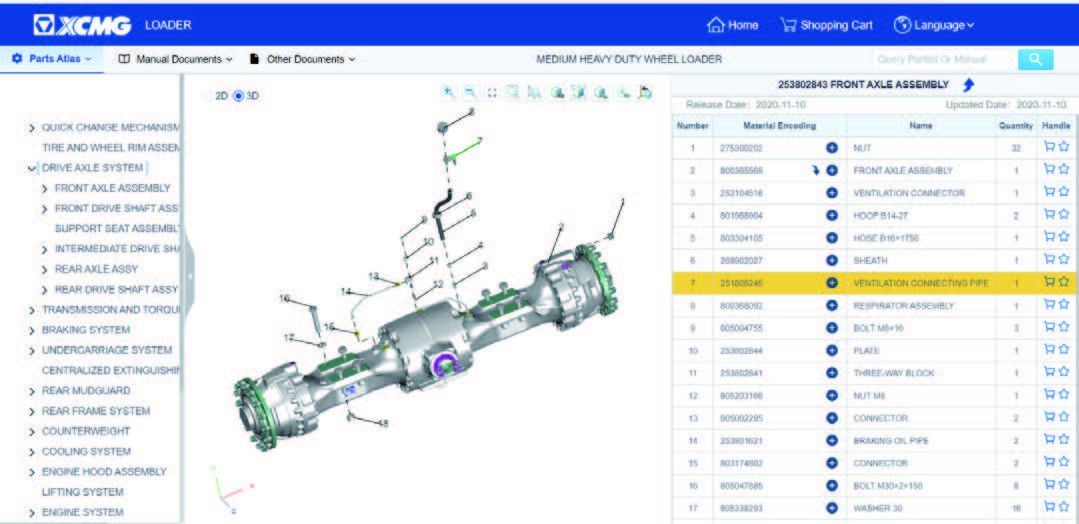Add NUT row to shopping cart

coord(1049,147)
